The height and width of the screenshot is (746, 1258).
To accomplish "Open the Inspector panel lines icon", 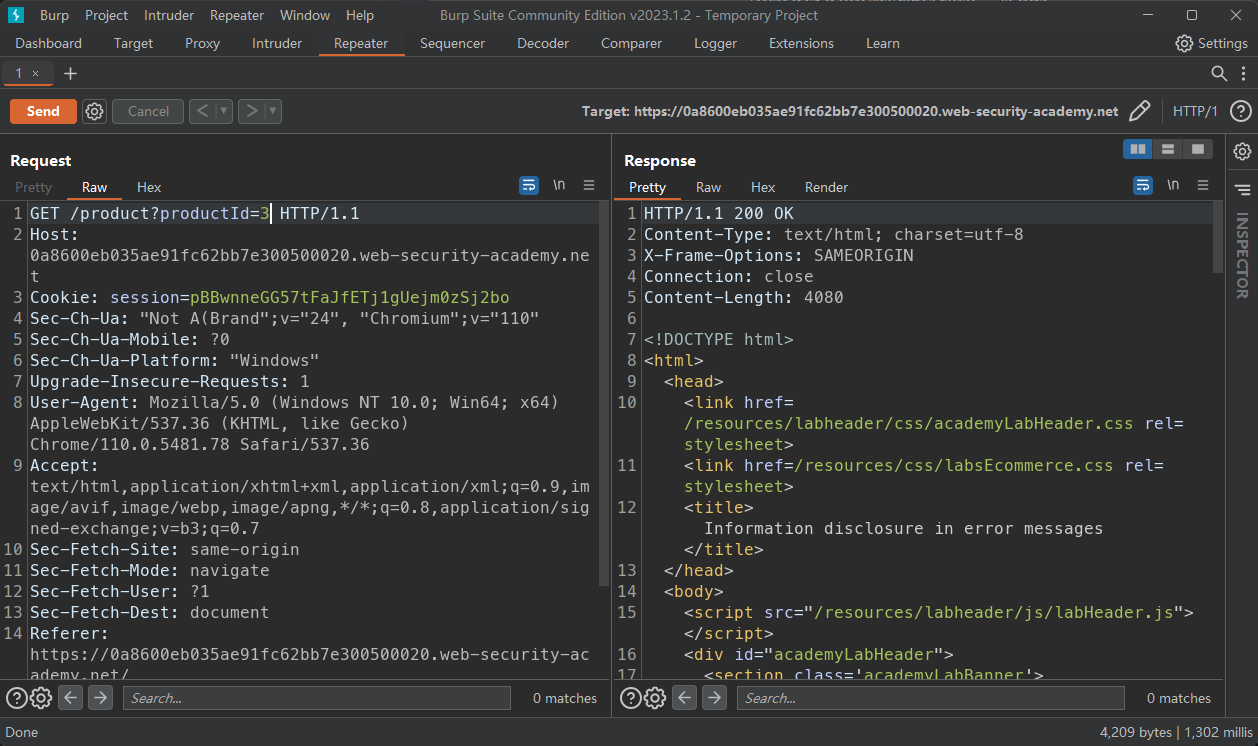I will point(1242,189).
